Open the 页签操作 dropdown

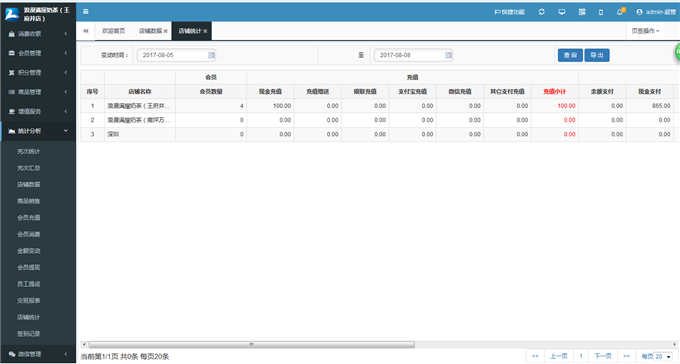[645, 31]
